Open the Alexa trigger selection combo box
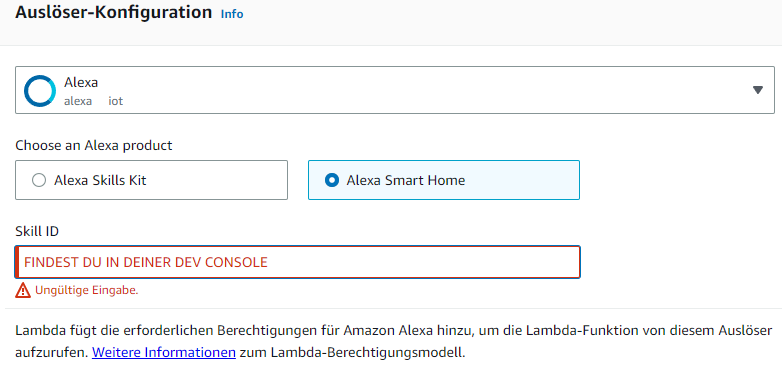782x373 pixels. tap(394, 90)
